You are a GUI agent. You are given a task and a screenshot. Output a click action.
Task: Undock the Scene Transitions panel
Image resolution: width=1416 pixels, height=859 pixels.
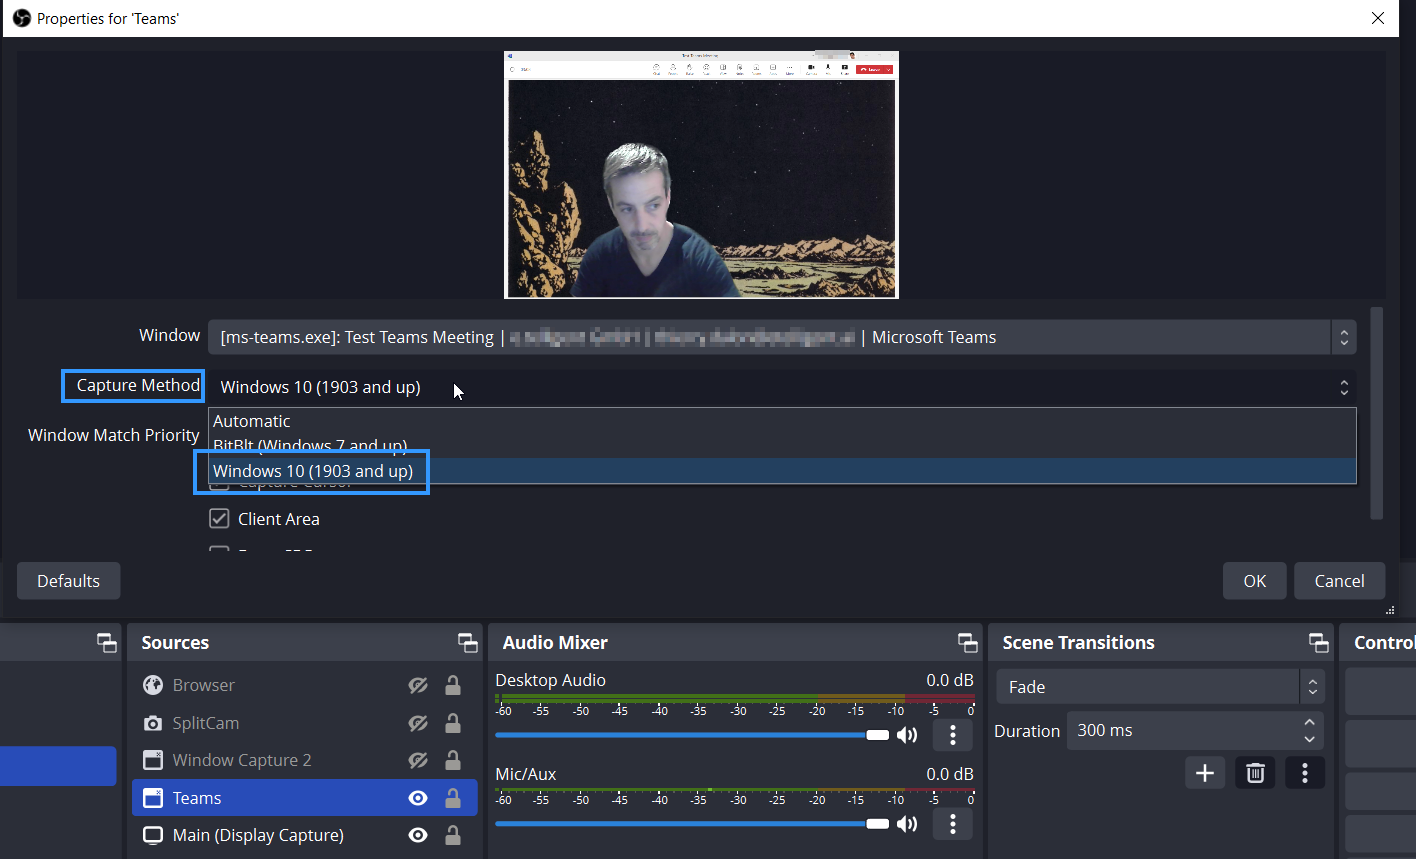click(1319, 642)
